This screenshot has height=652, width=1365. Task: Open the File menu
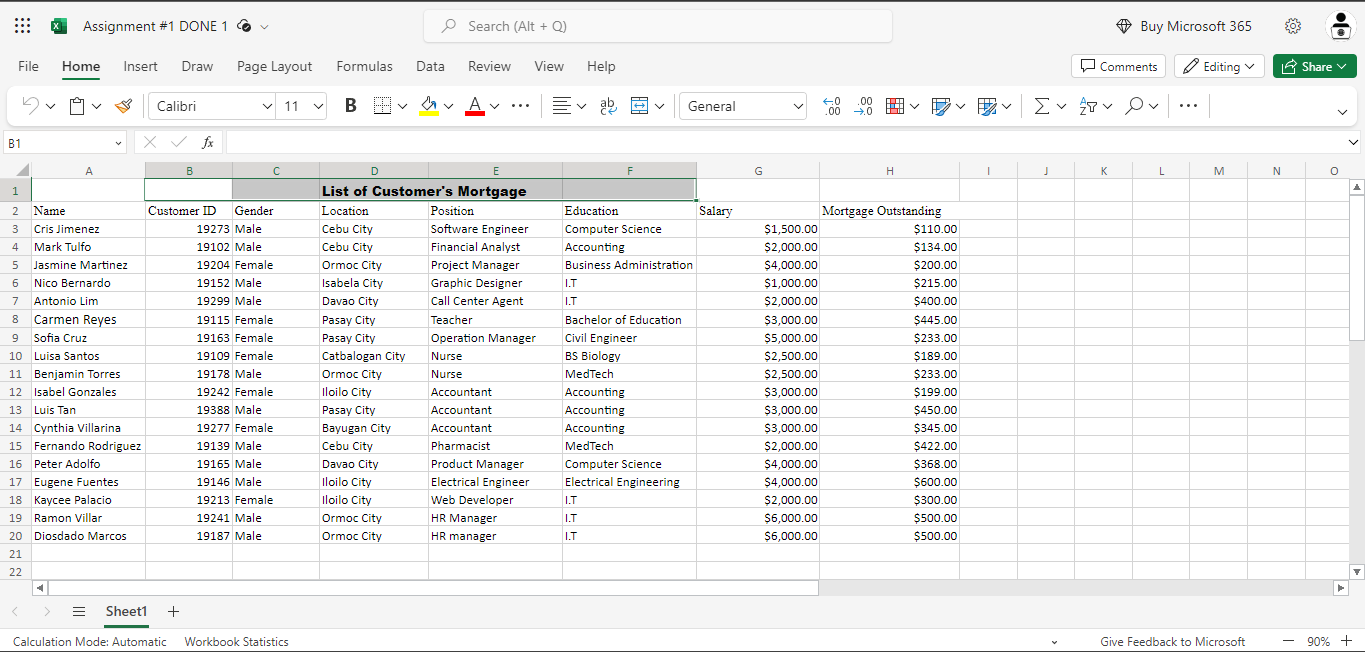[28, 66]
